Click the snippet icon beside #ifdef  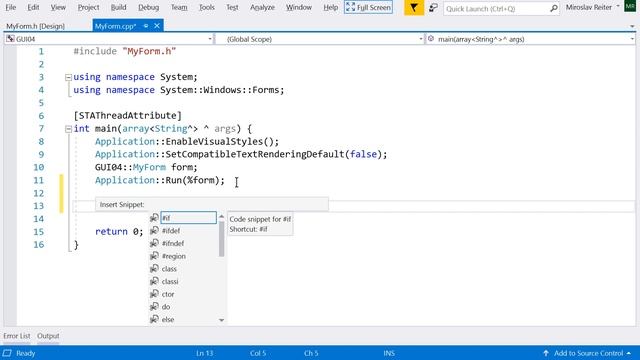[x=154, y=231]
